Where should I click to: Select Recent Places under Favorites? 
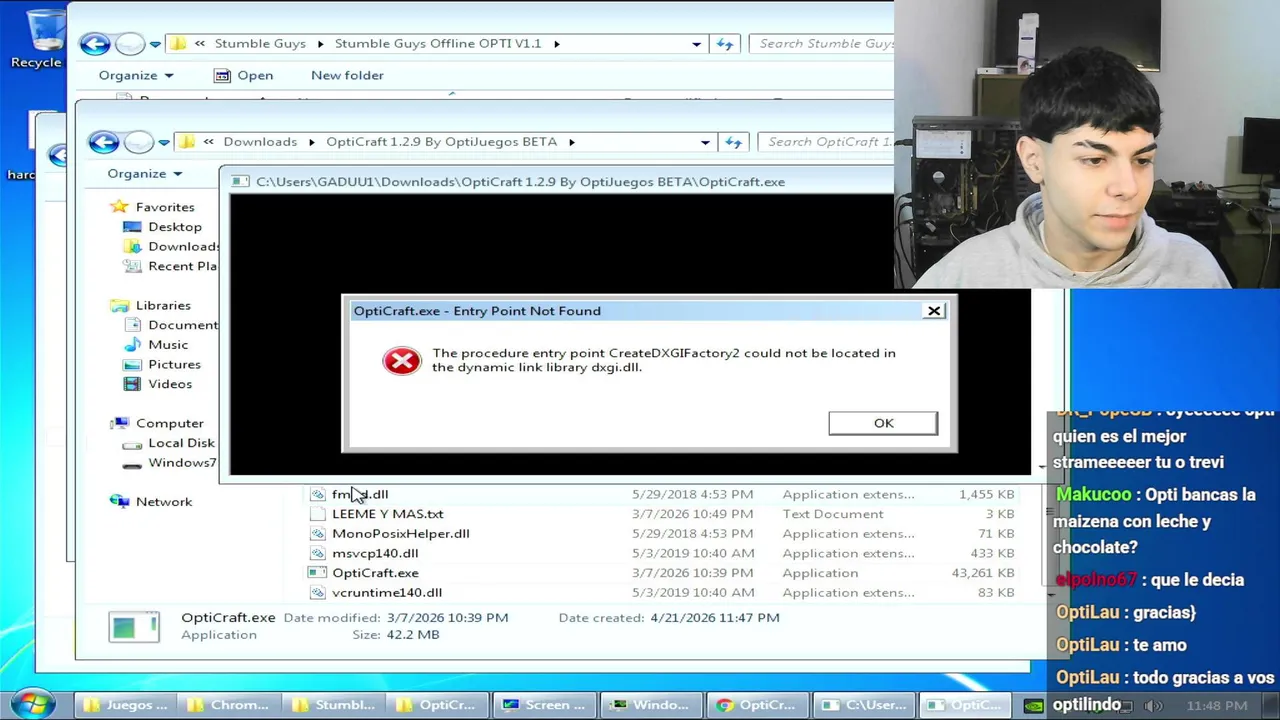tap(169, 266)
